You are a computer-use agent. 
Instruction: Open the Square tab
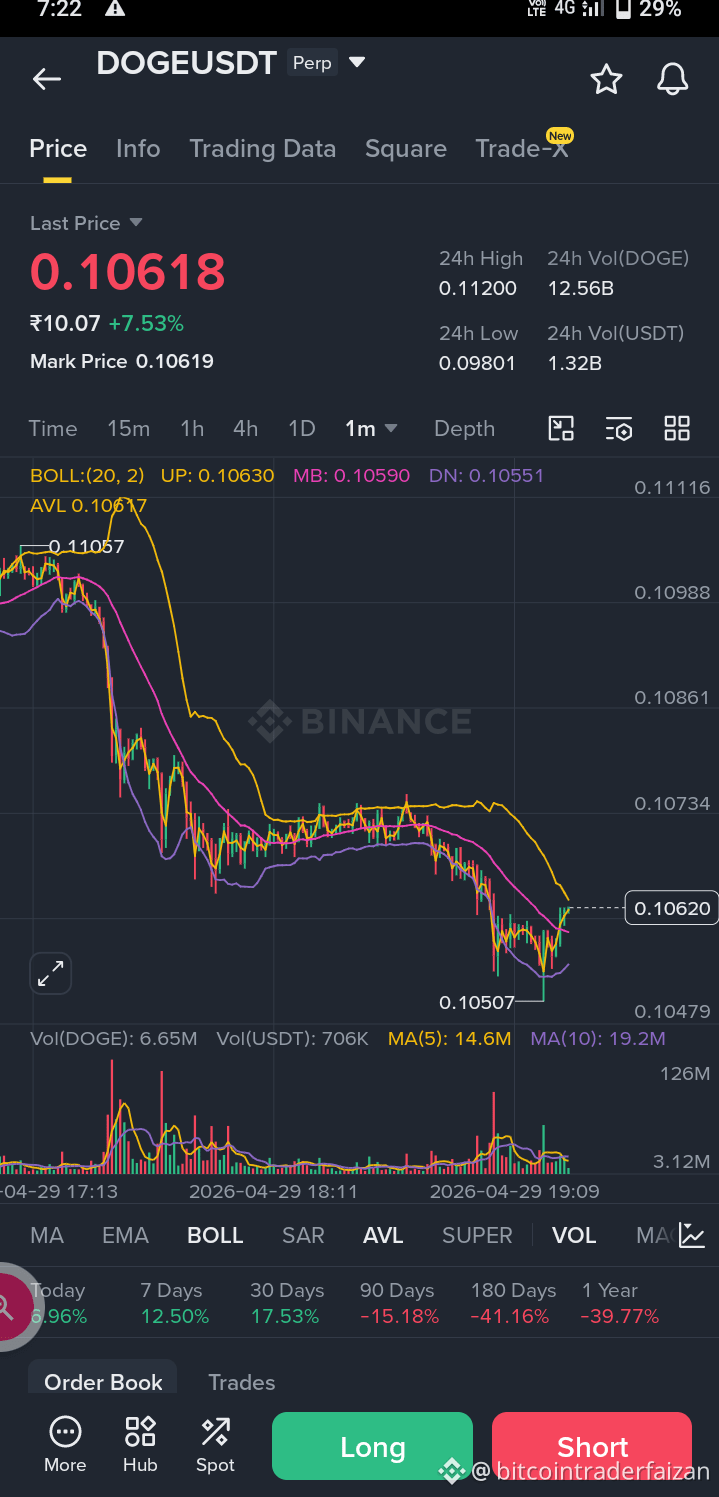pyautogui.click(x=406, y=149)
